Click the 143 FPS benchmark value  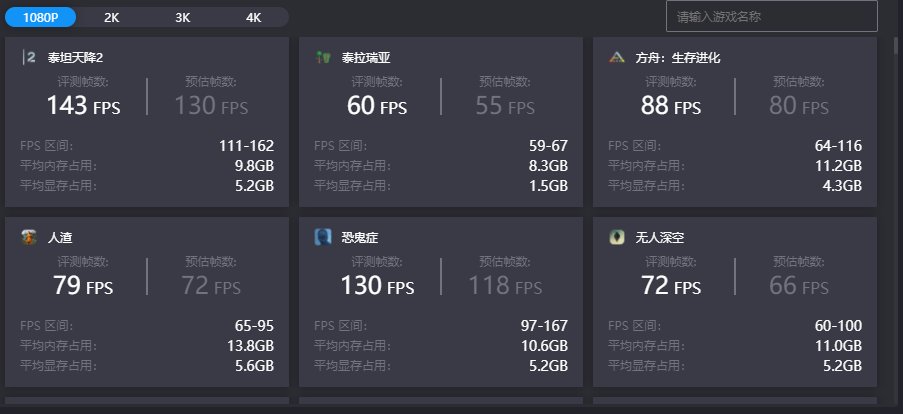coord(84,105)
